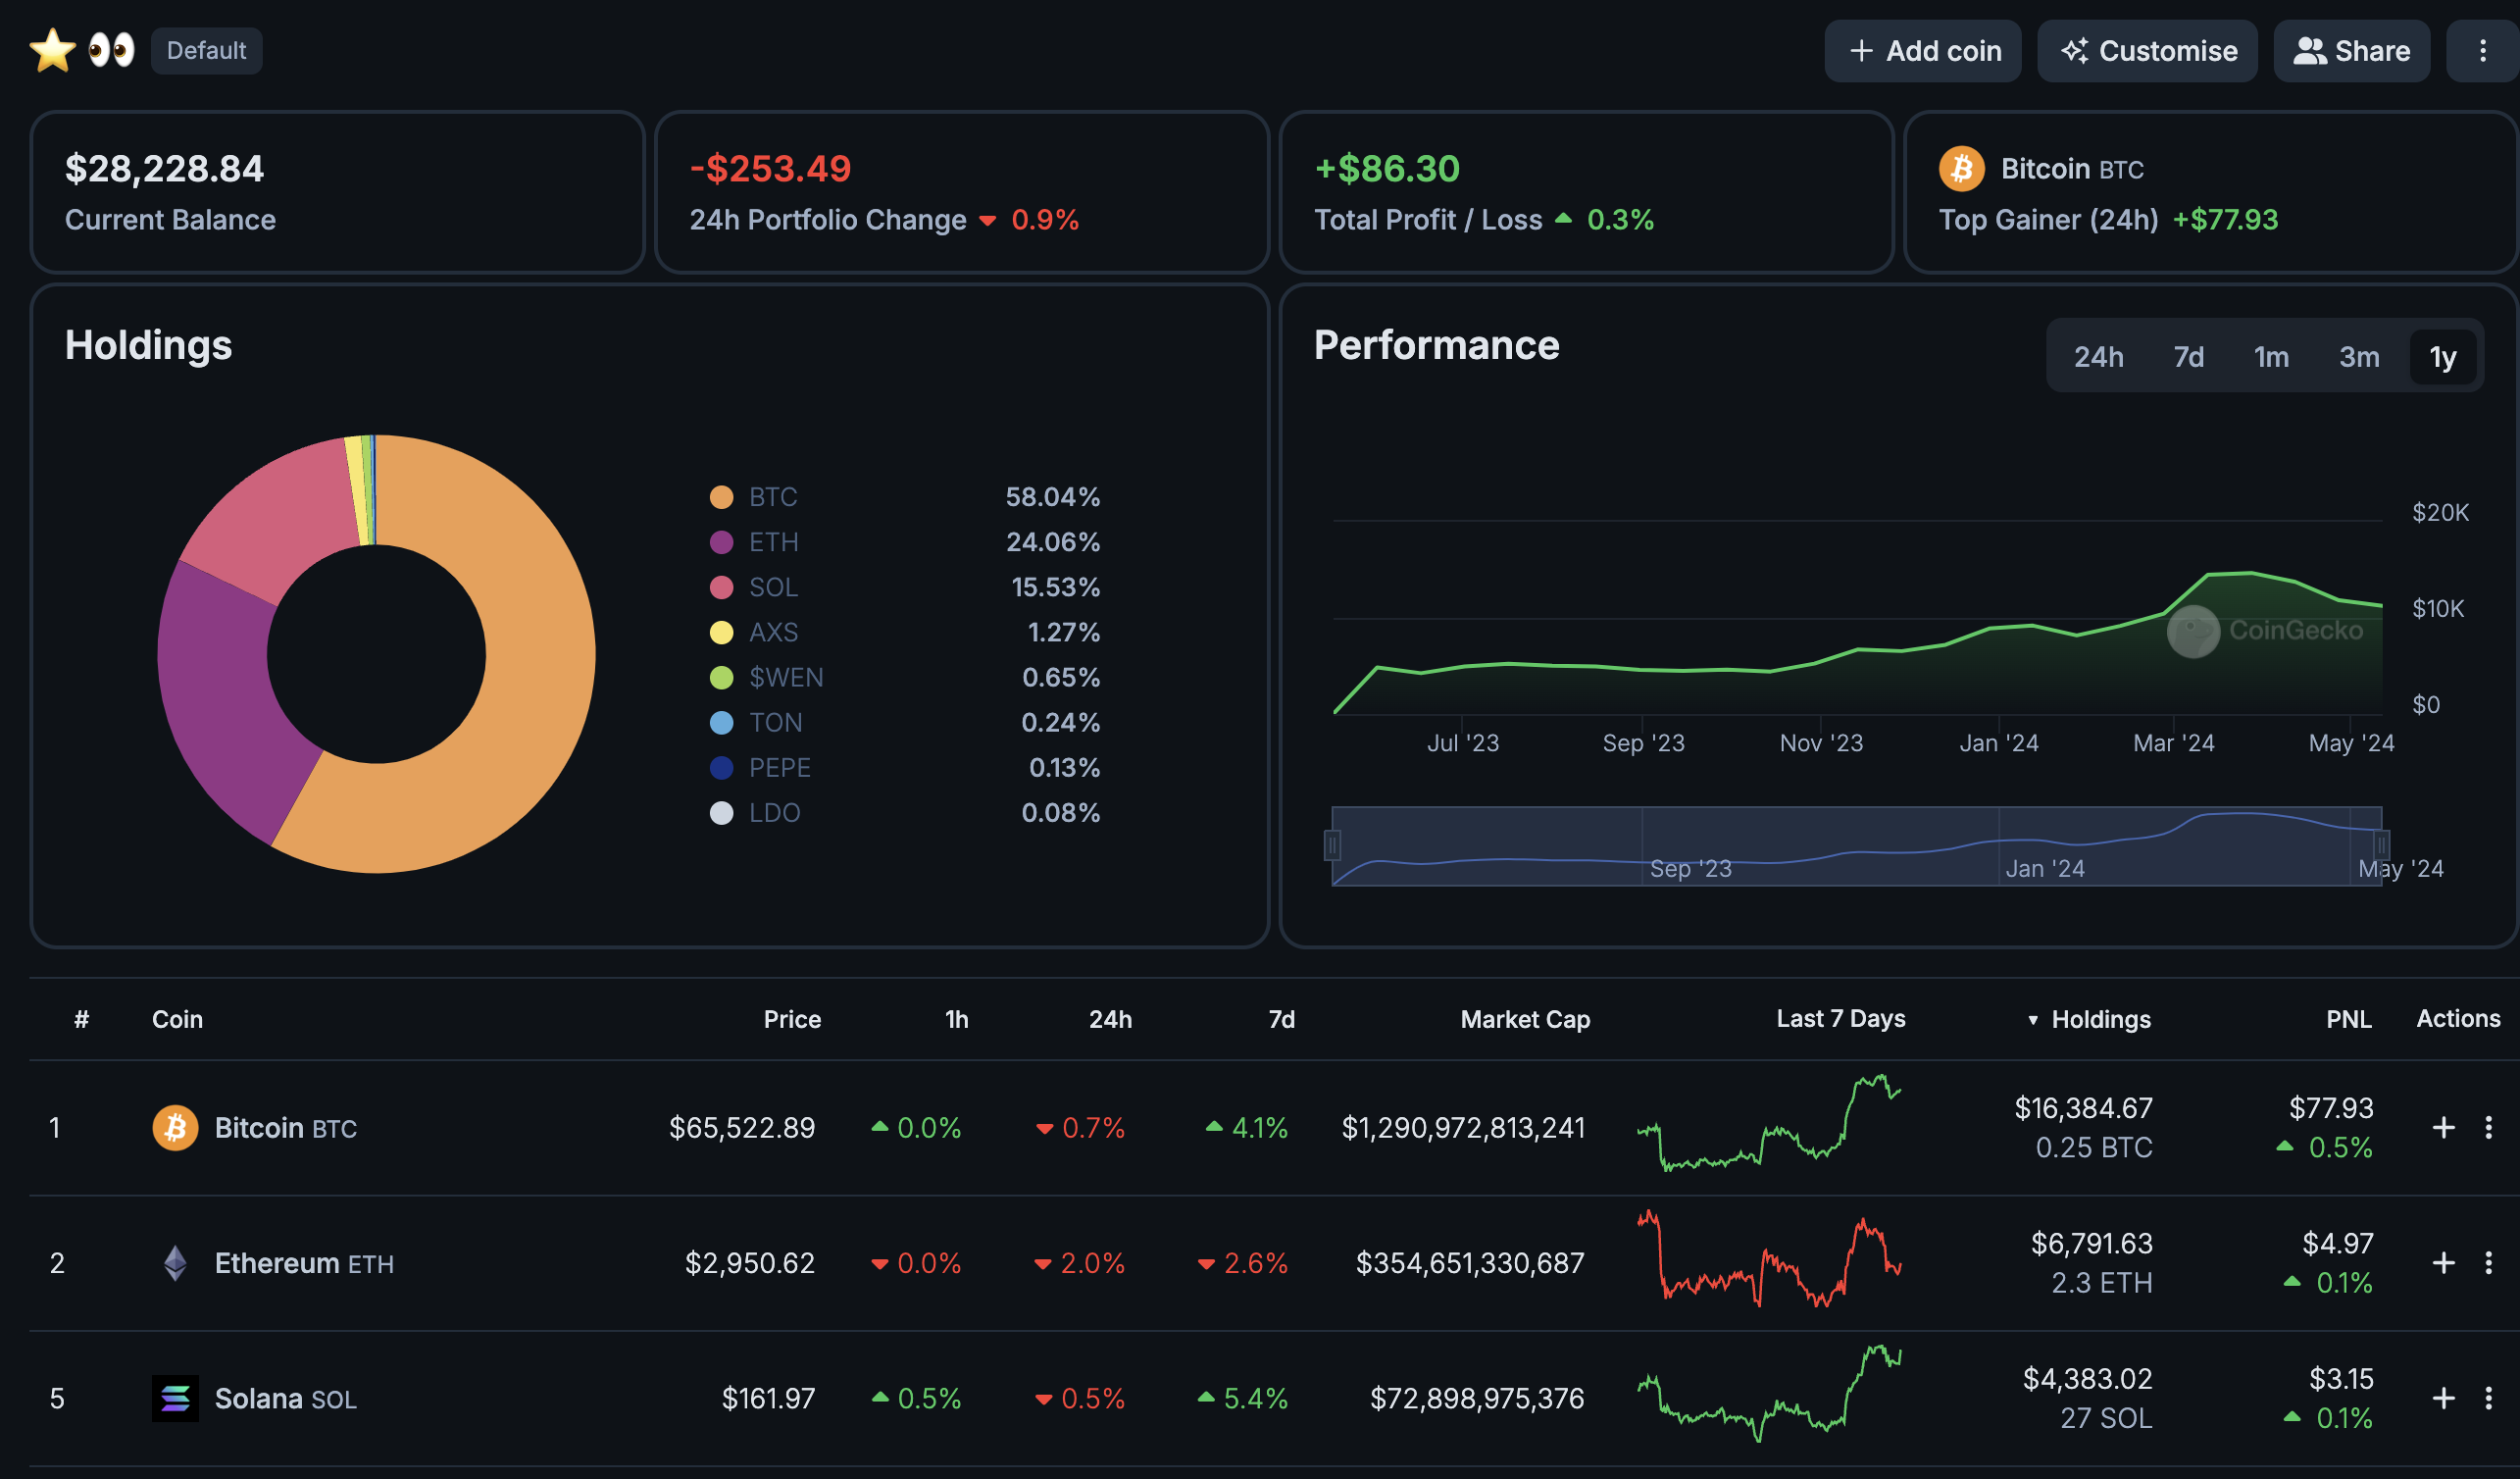Open the top-right portfolio kebab menu
The height and width of the screenshot is (1479, 2520).
pos(2482,51)
